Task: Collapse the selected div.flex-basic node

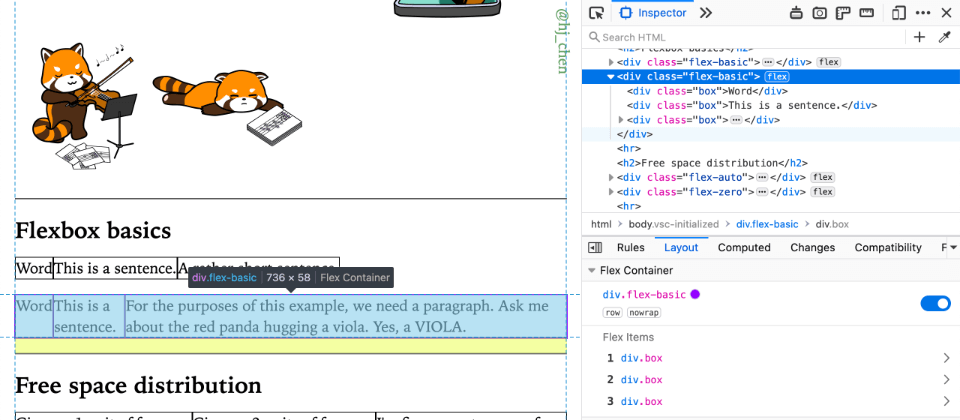Action: pos(610,77)
